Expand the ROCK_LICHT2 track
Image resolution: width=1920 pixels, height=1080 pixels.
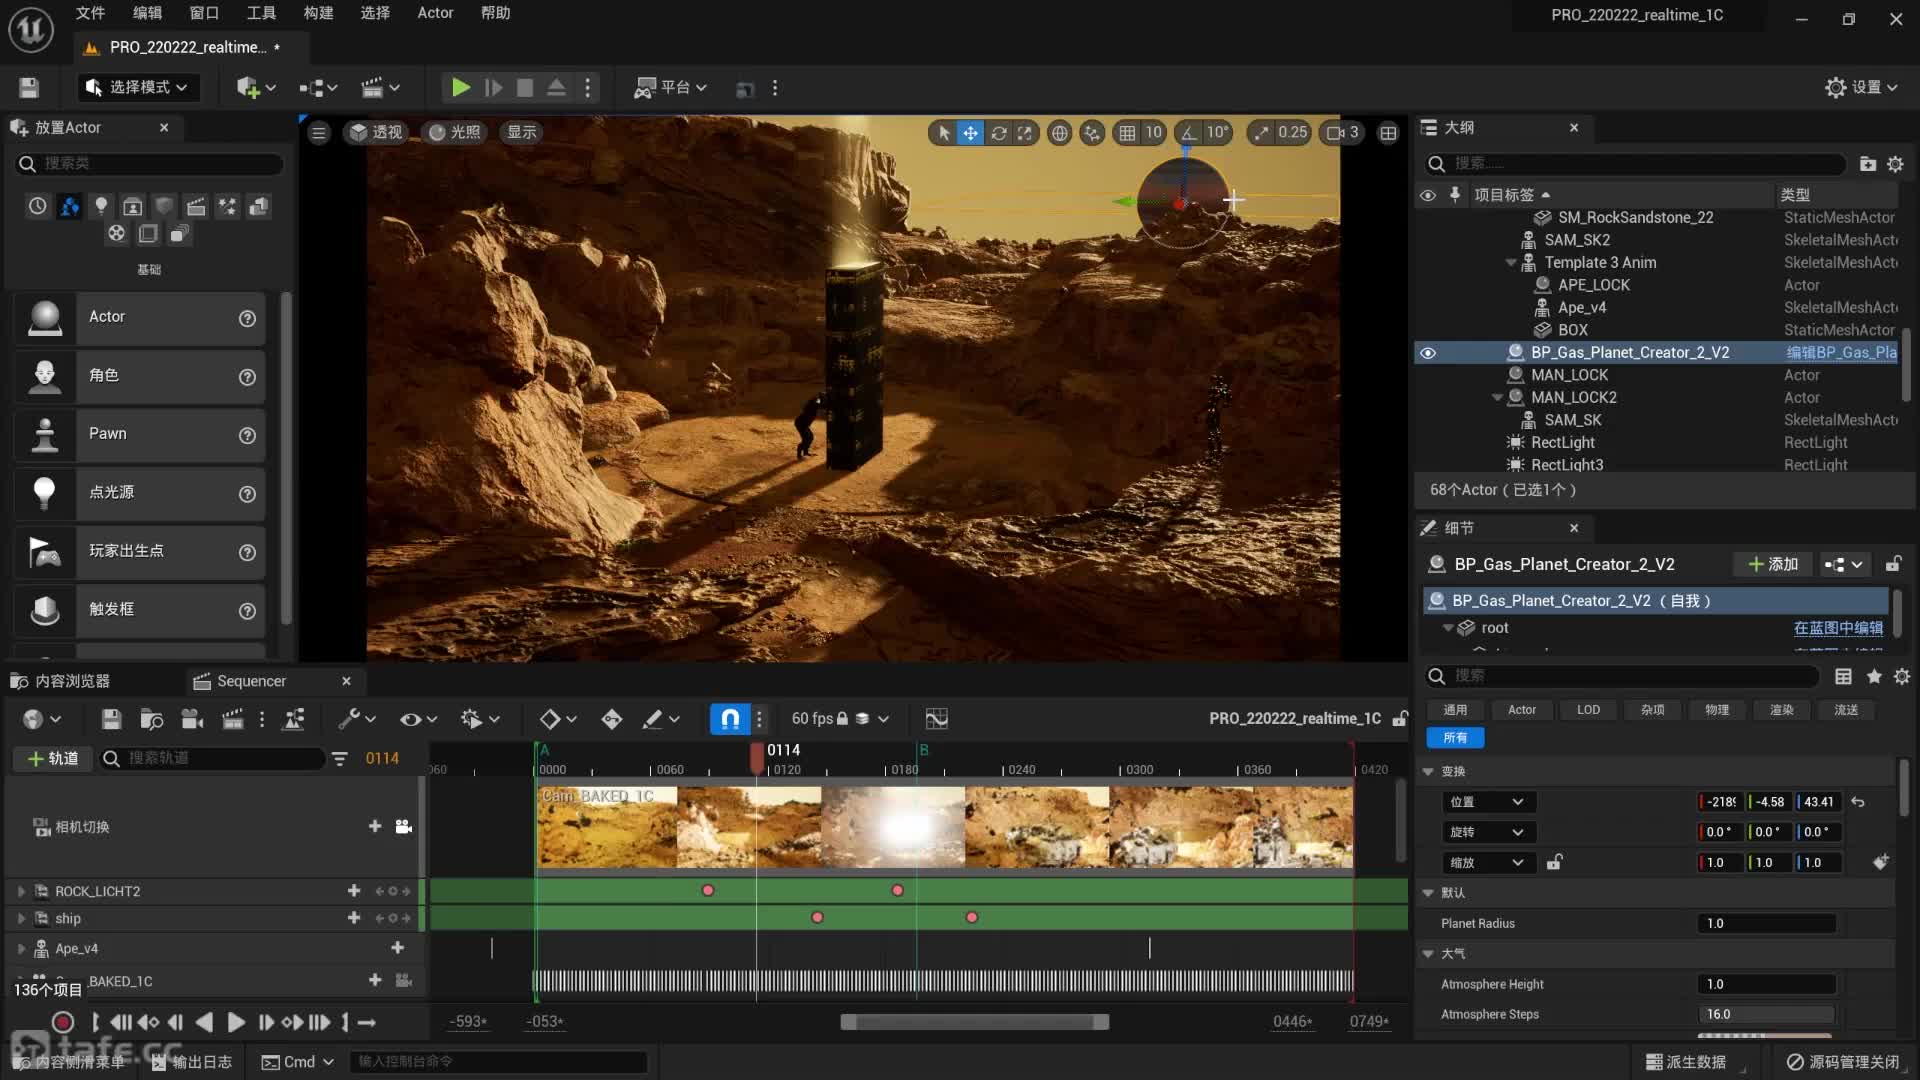click(21, 891)
